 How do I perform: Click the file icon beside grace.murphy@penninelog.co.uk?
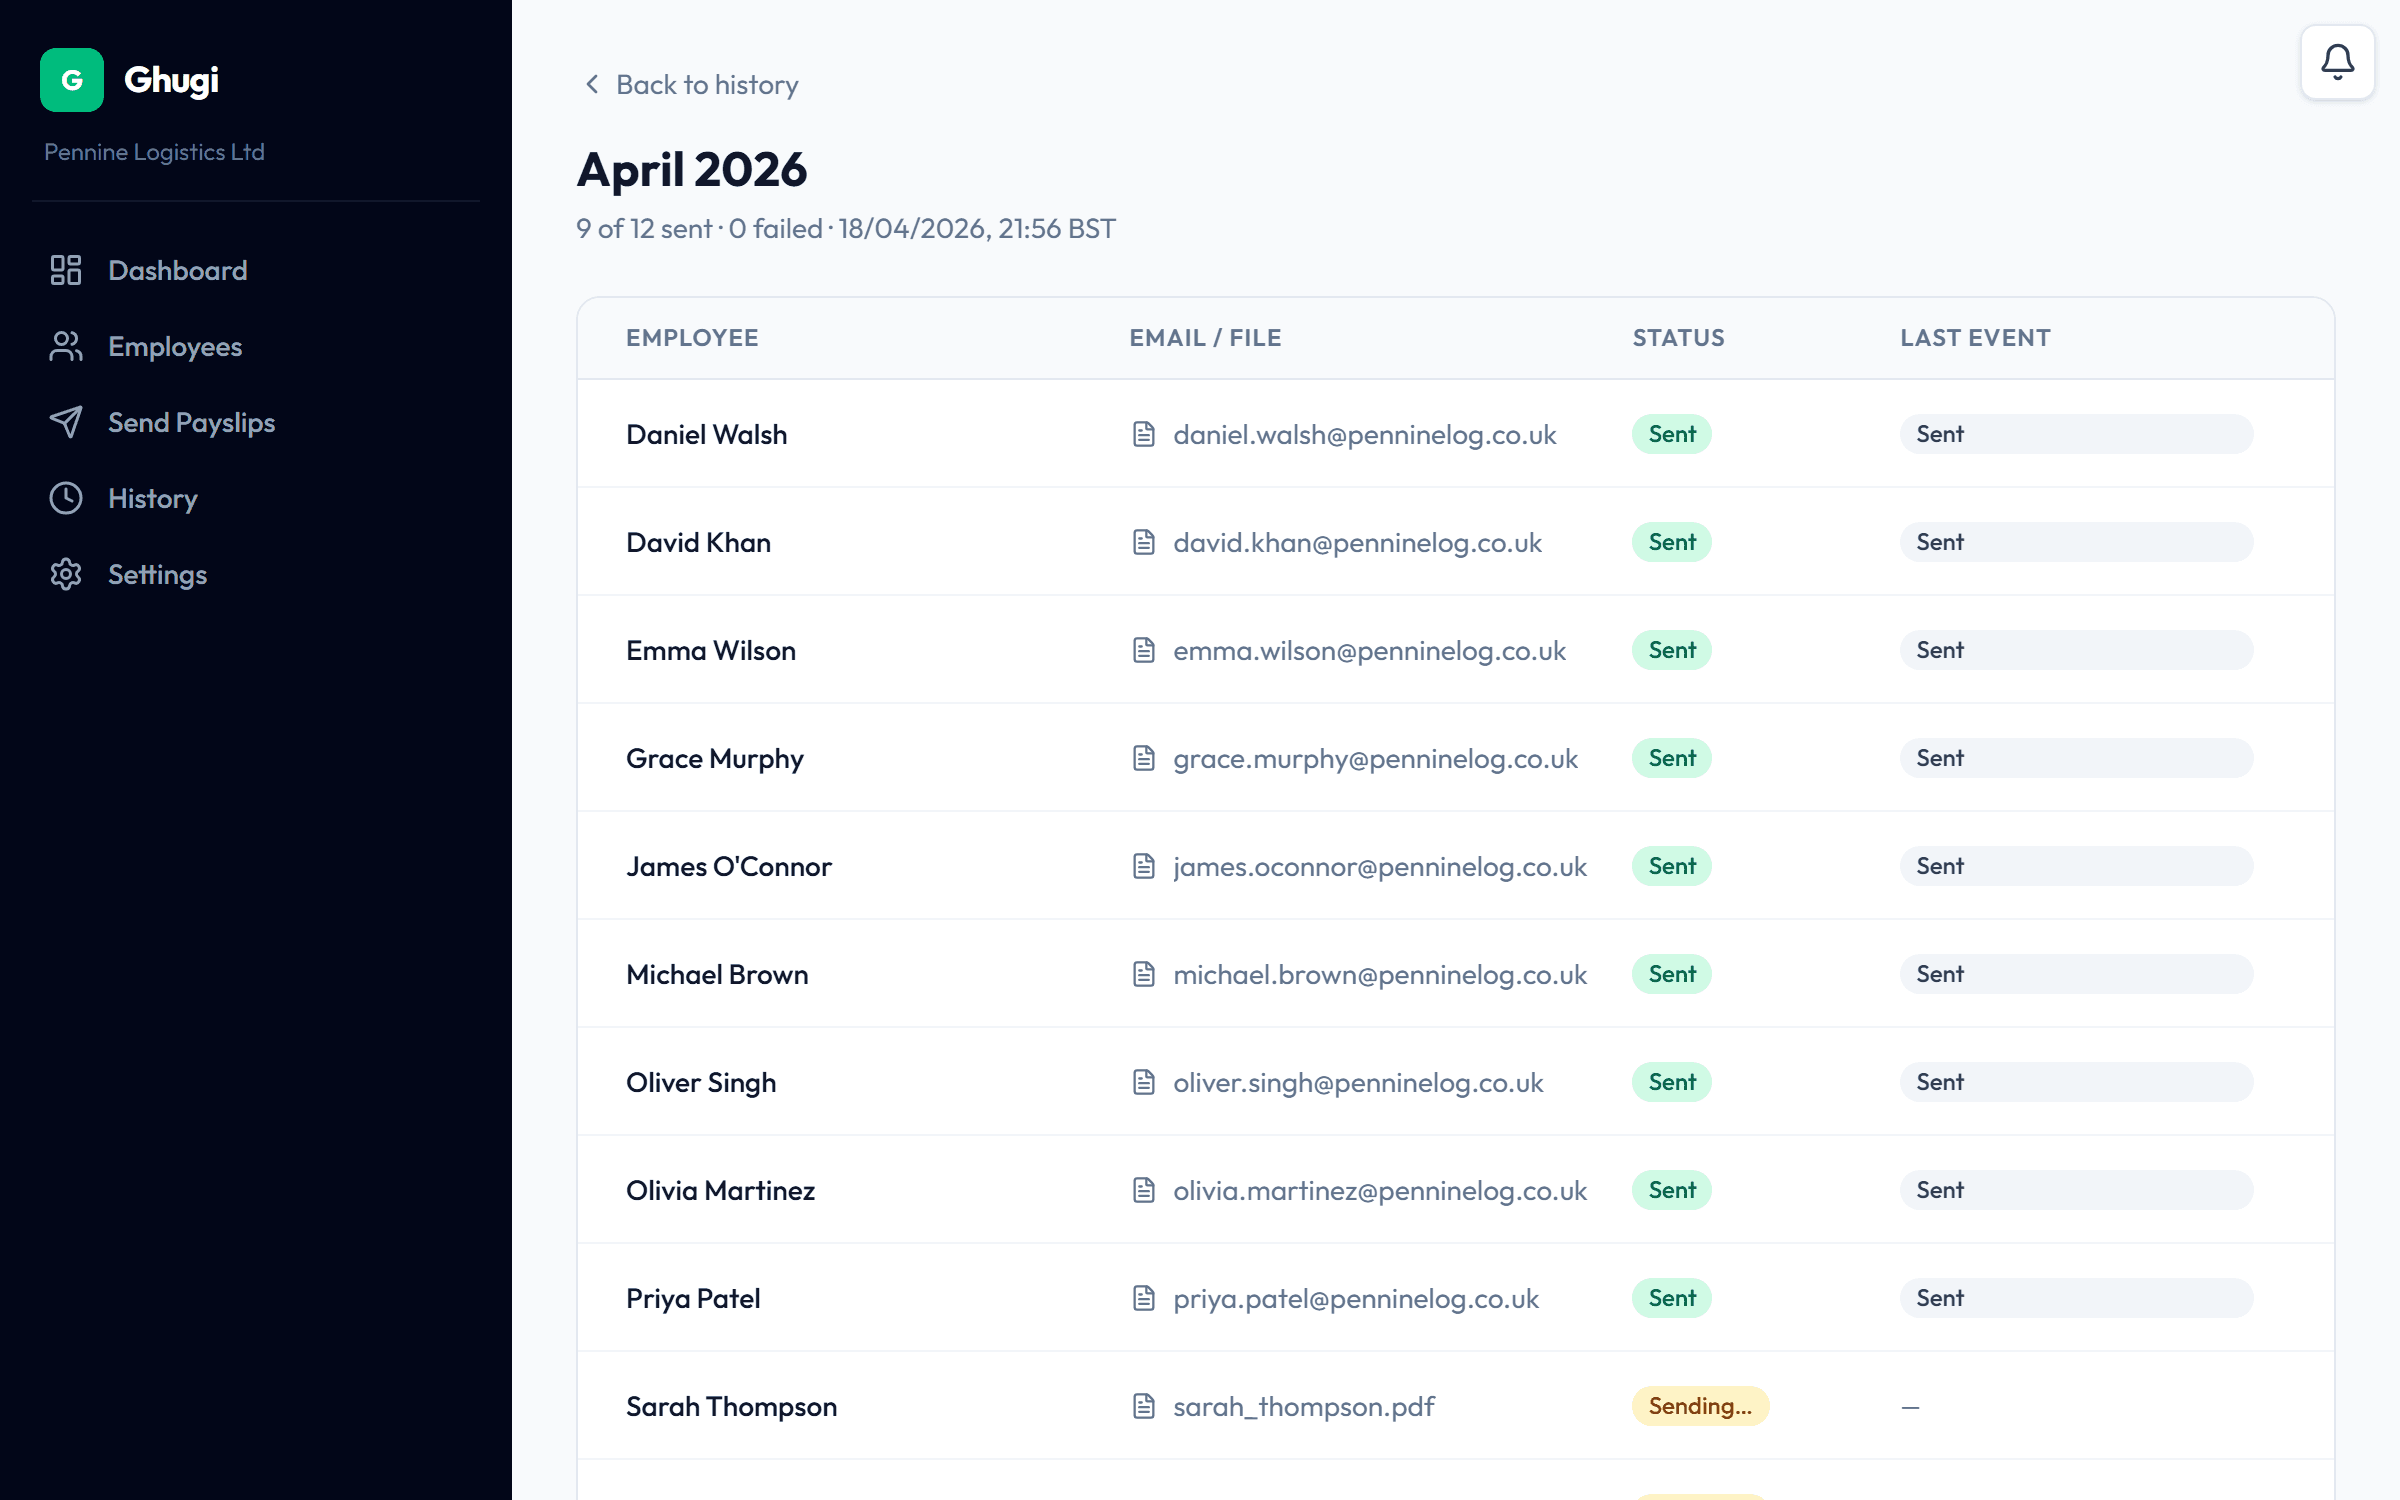(x=1145, y=758)
